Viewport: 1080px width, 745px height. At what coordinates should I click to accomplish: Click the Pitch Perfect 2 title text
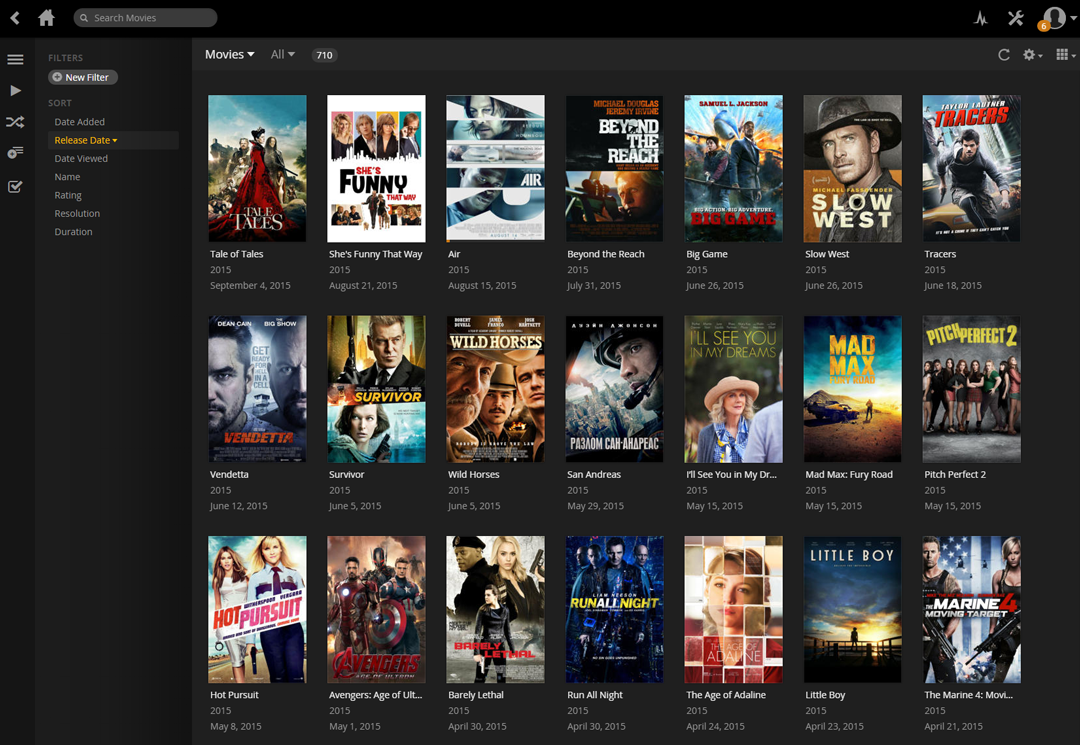[955, 474]
